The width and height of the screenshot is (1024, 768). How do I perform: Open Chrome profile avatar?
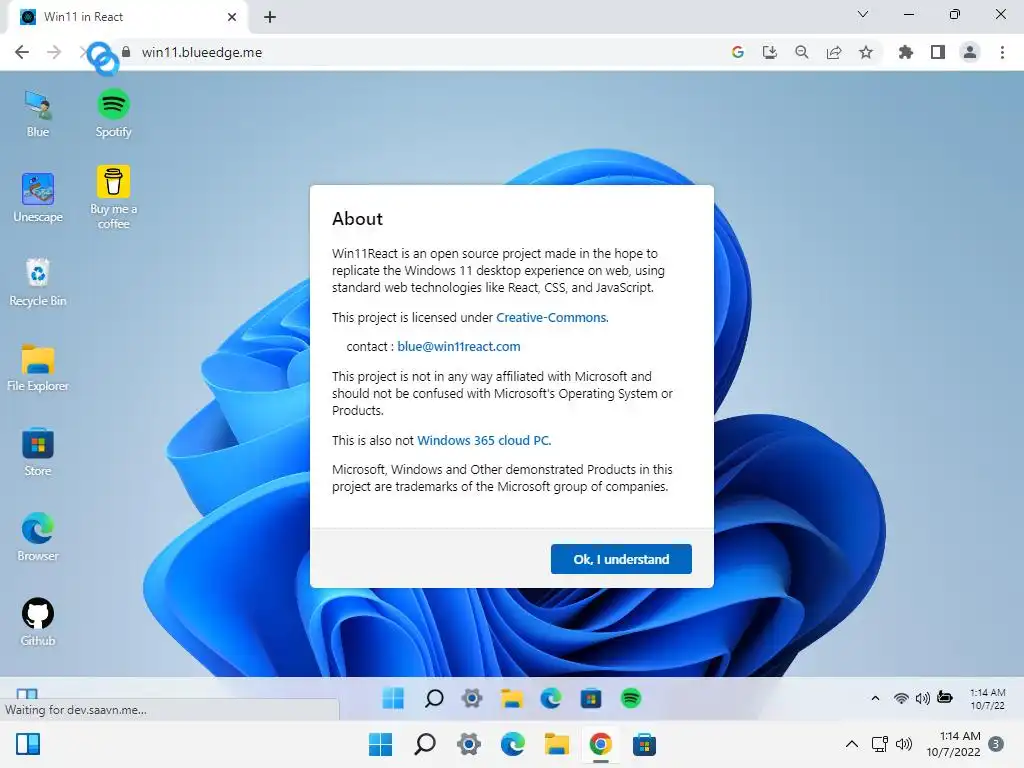coord(970,52)
